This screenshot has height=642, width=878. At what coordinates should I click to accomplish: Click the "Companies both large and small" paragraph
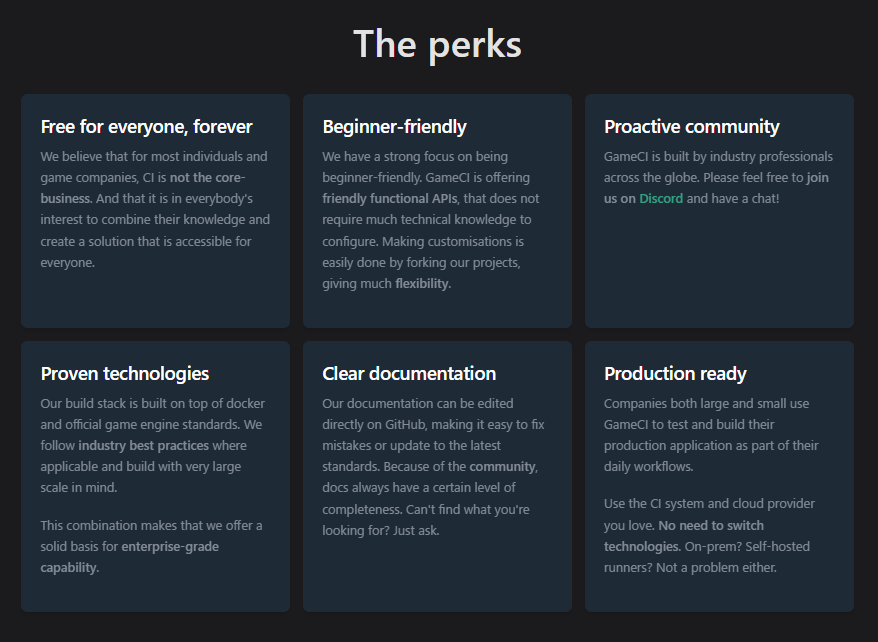(706, 404)
